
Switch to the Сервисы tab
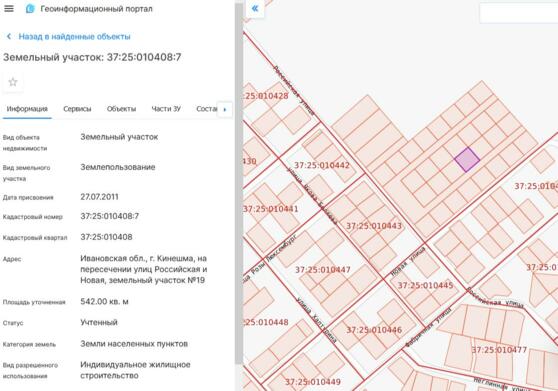pos(77,109)
